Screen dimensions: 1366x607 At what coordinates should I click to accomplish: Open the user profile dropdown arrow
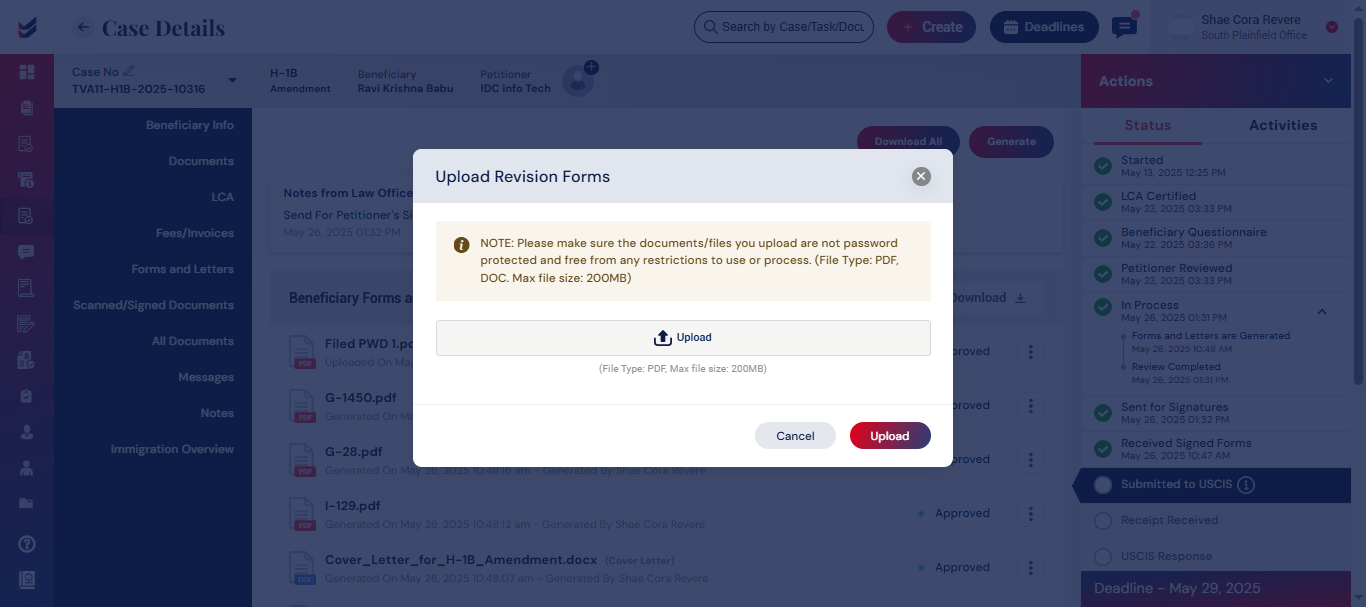(1332, 27)
